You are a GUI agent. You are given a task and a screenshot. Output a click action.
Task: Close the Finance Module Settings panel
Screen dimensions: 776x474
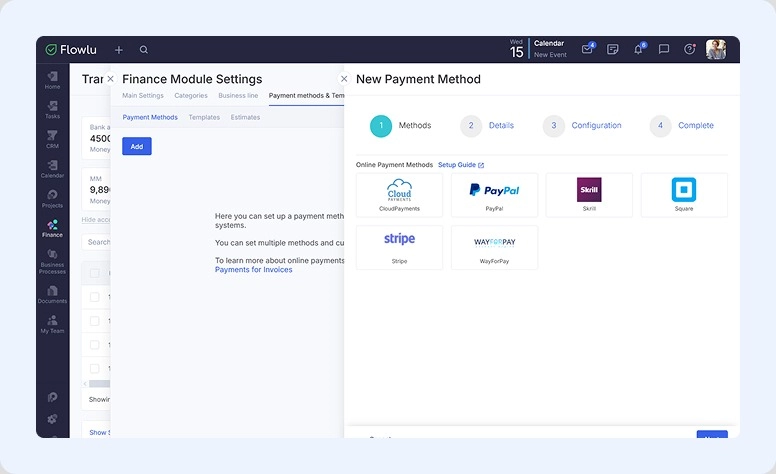[x=110, y=79]
